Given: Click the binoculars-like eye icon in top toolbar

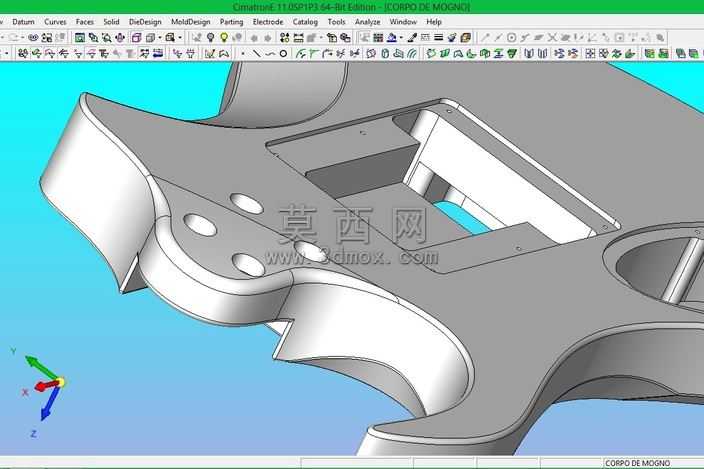Looking at the screenshot, I should click(33, 38).
